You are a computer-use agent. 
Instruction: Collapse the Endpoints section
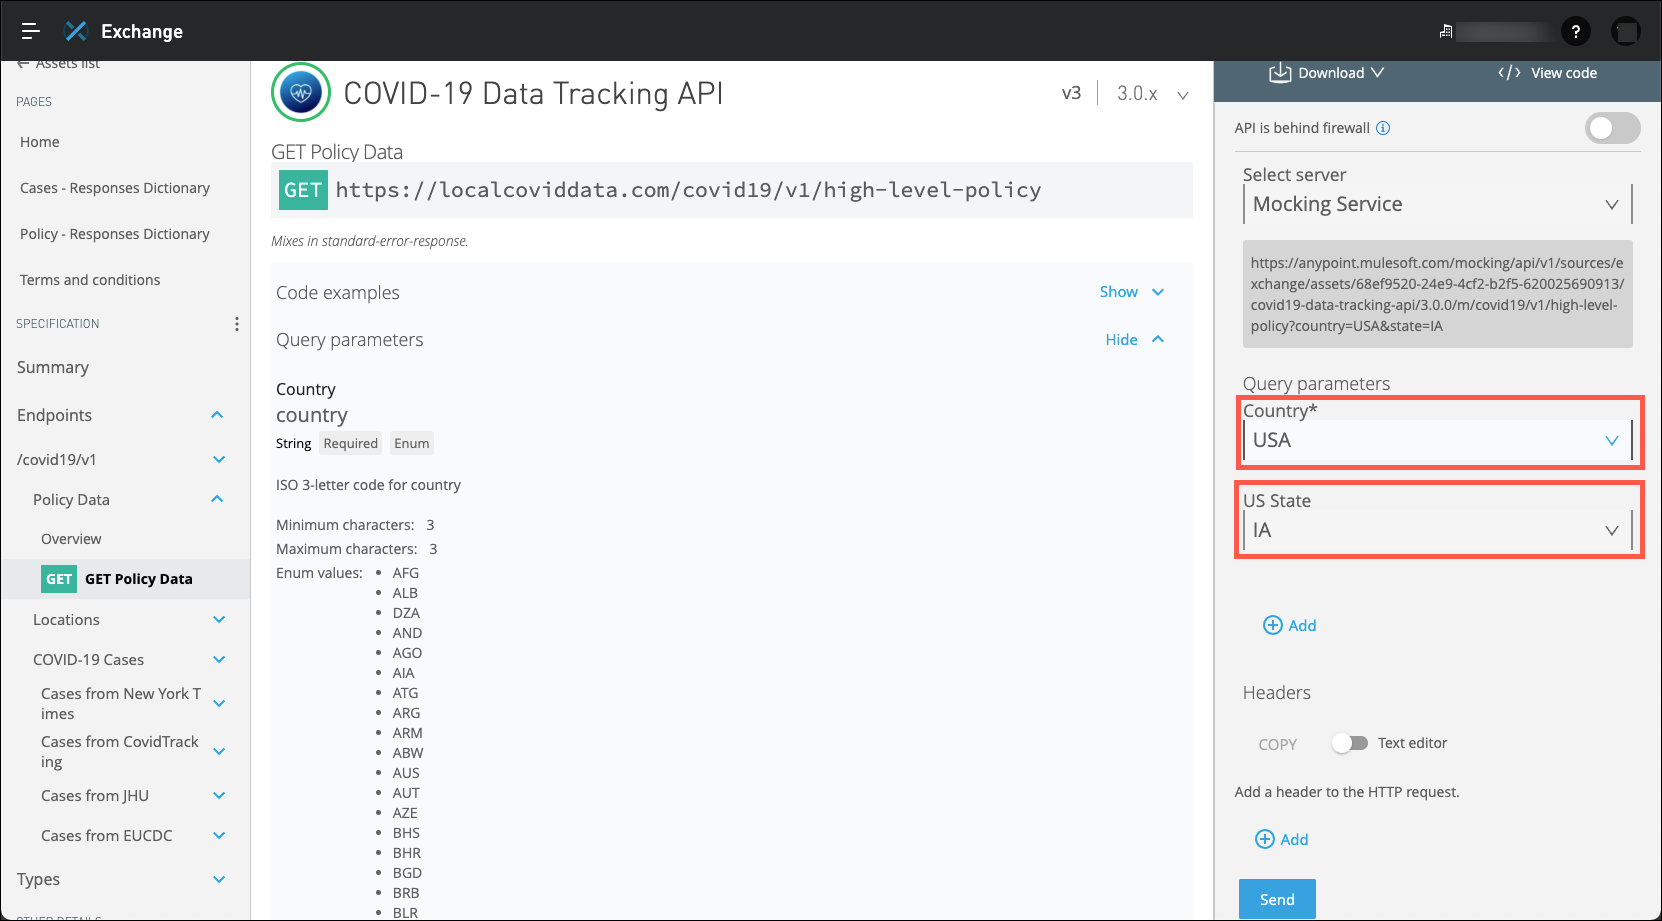pos(217,415)
